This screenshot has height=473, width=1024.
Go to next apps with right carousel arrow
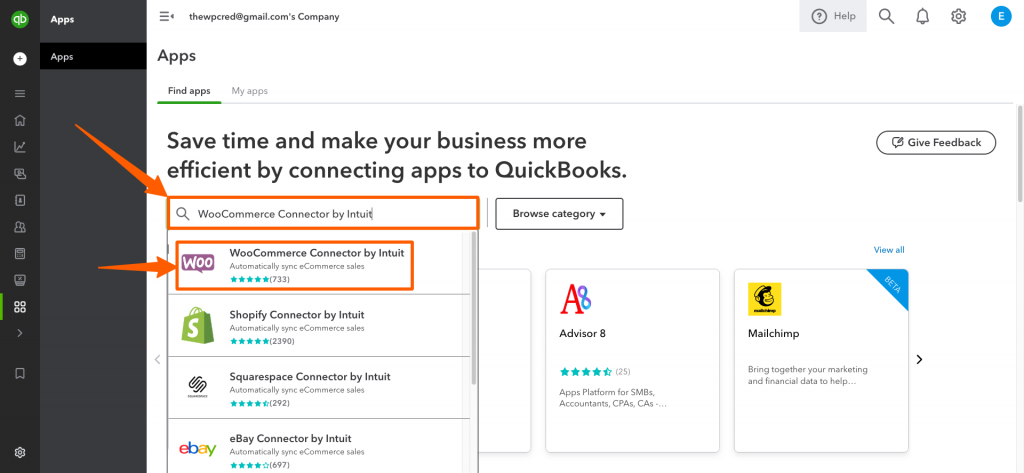point(920,359)
